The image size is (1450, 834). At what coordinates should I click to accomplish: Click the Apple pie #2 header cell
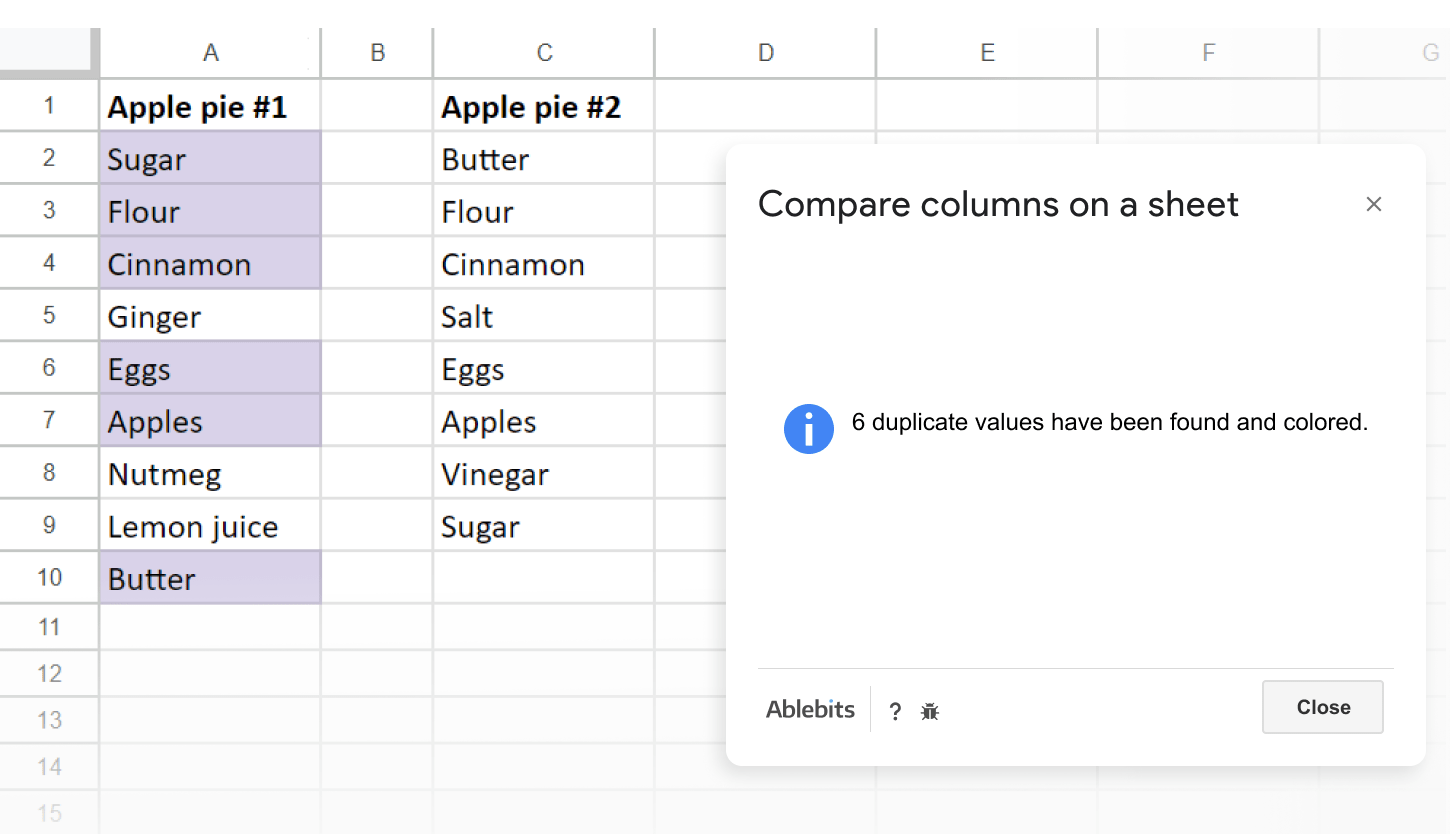click(543, 107)
